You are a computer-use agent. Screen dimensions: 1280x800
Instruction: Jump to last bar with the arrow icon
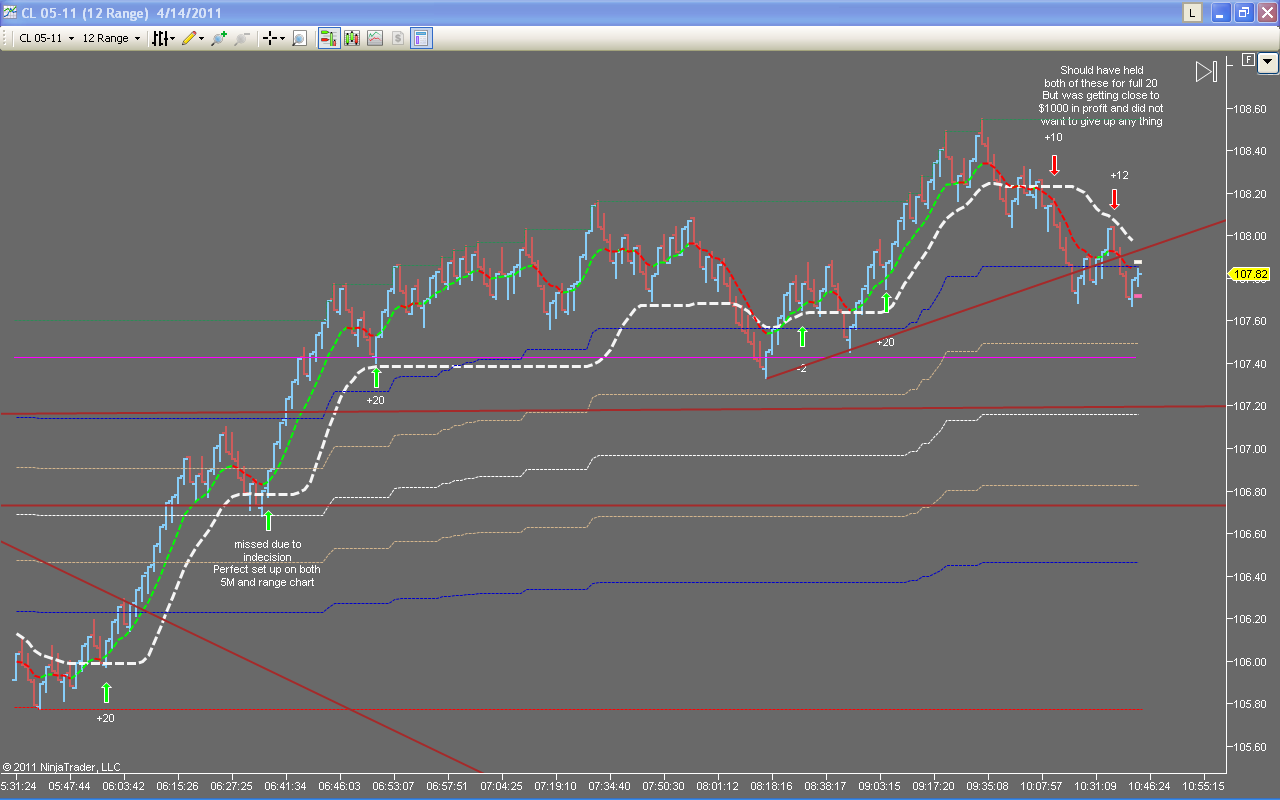(1206, 71)
